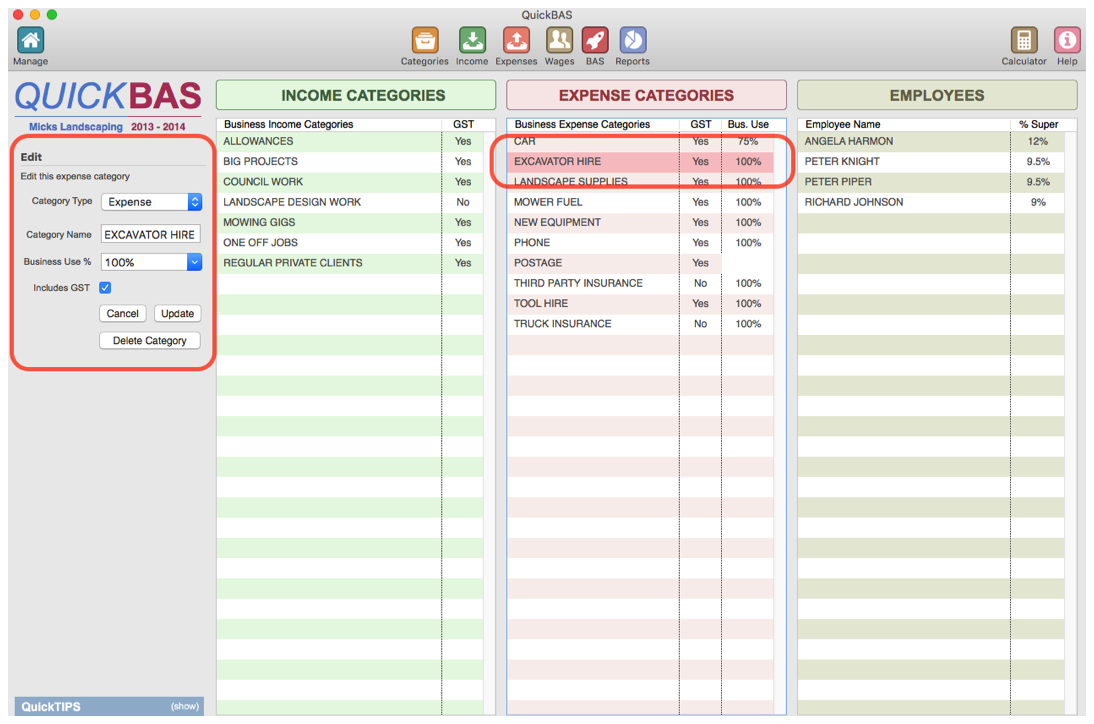Click the Category Name text field
This screenshot has width=1094, height=724.
point(150,233)
